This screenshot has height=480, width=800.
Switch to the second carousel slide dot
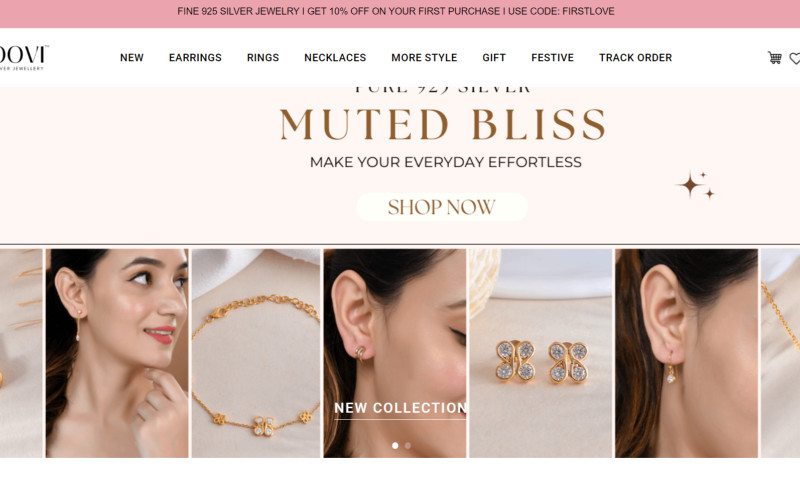pyautogui.click(x=408, y=445)
